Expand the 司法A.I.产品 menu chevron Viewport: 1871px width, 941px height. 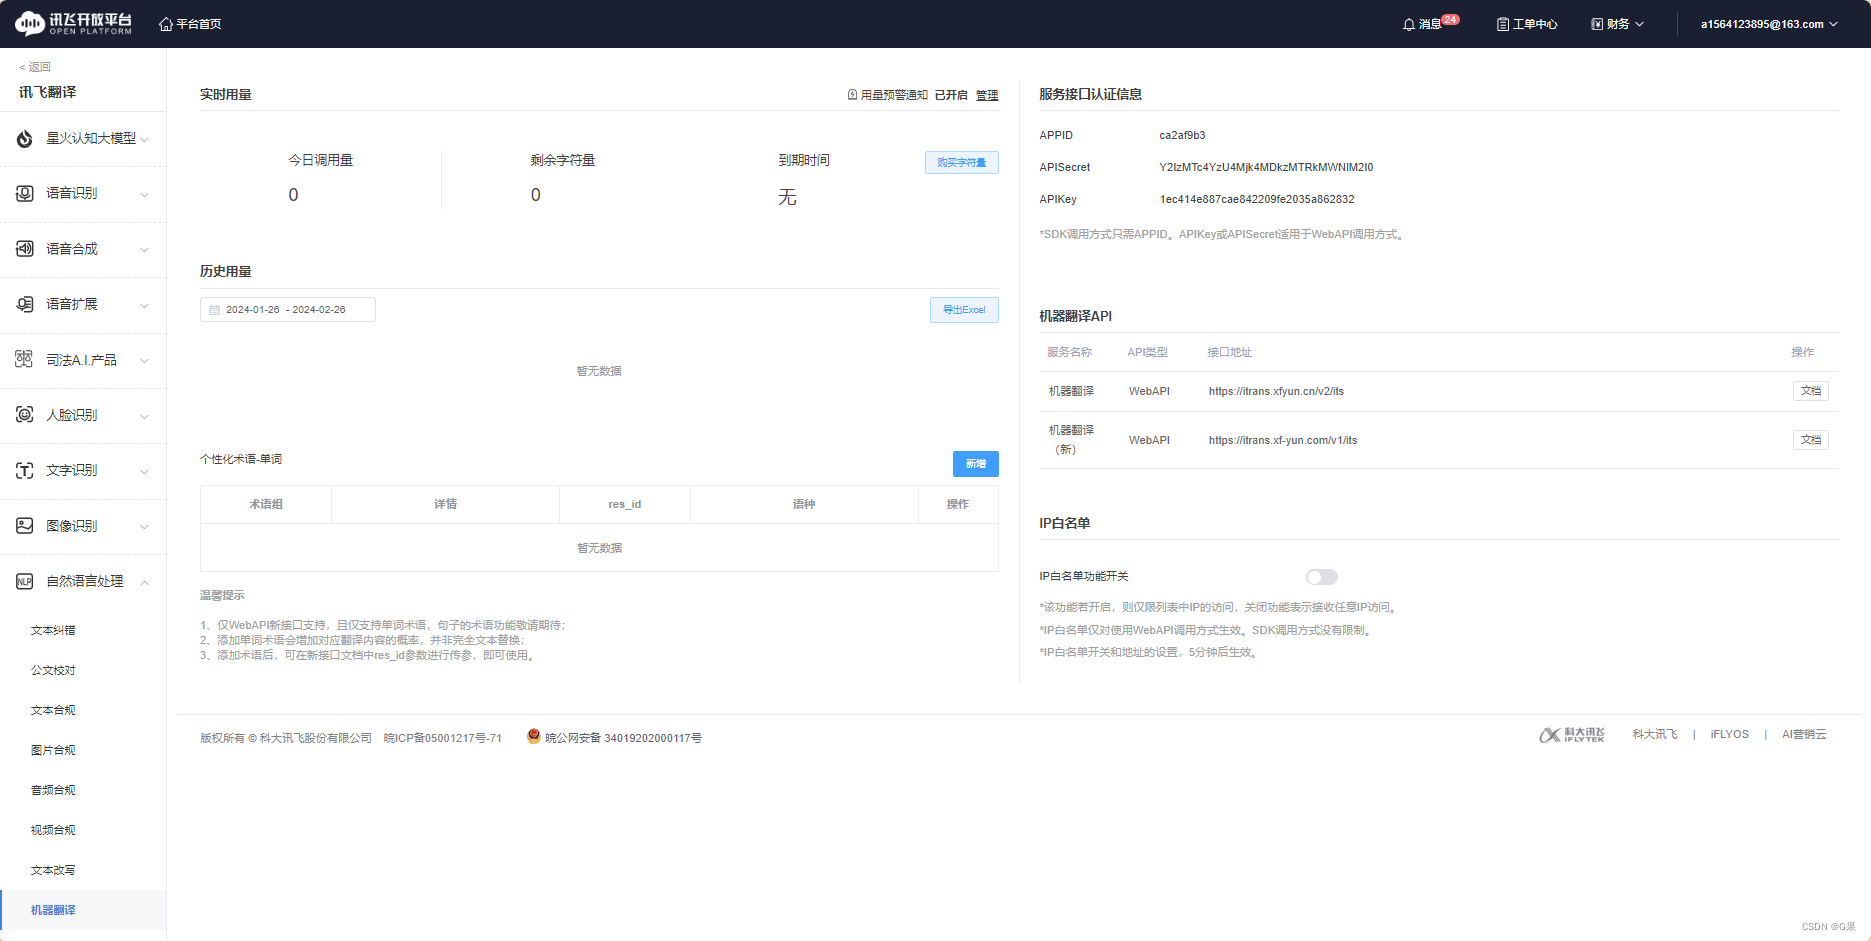tap(145, 361)
